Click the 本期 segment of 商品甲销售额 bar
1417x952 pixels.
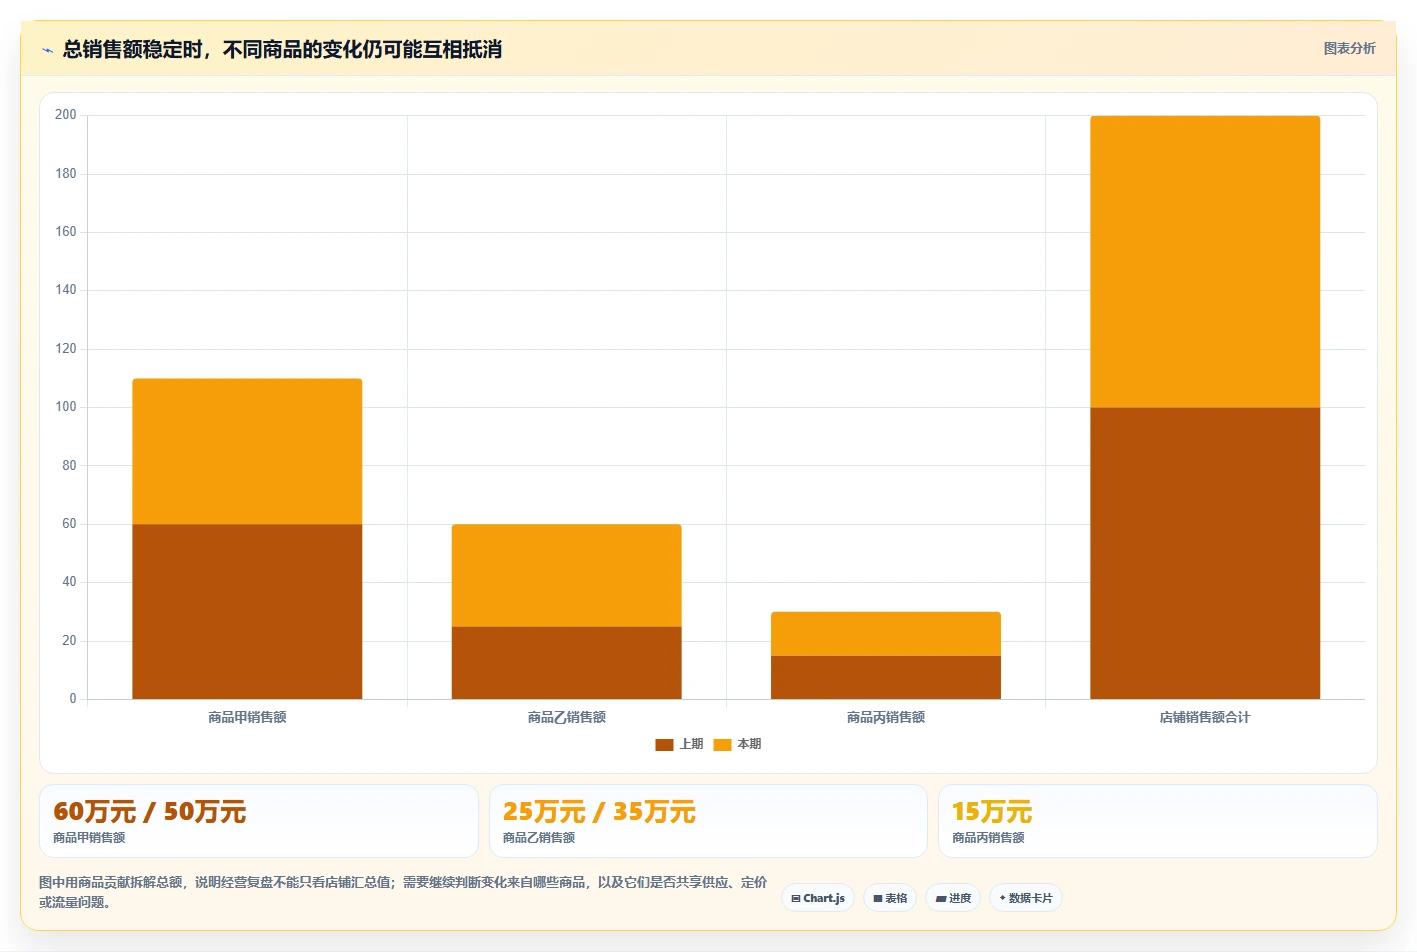tap(247, 451)
